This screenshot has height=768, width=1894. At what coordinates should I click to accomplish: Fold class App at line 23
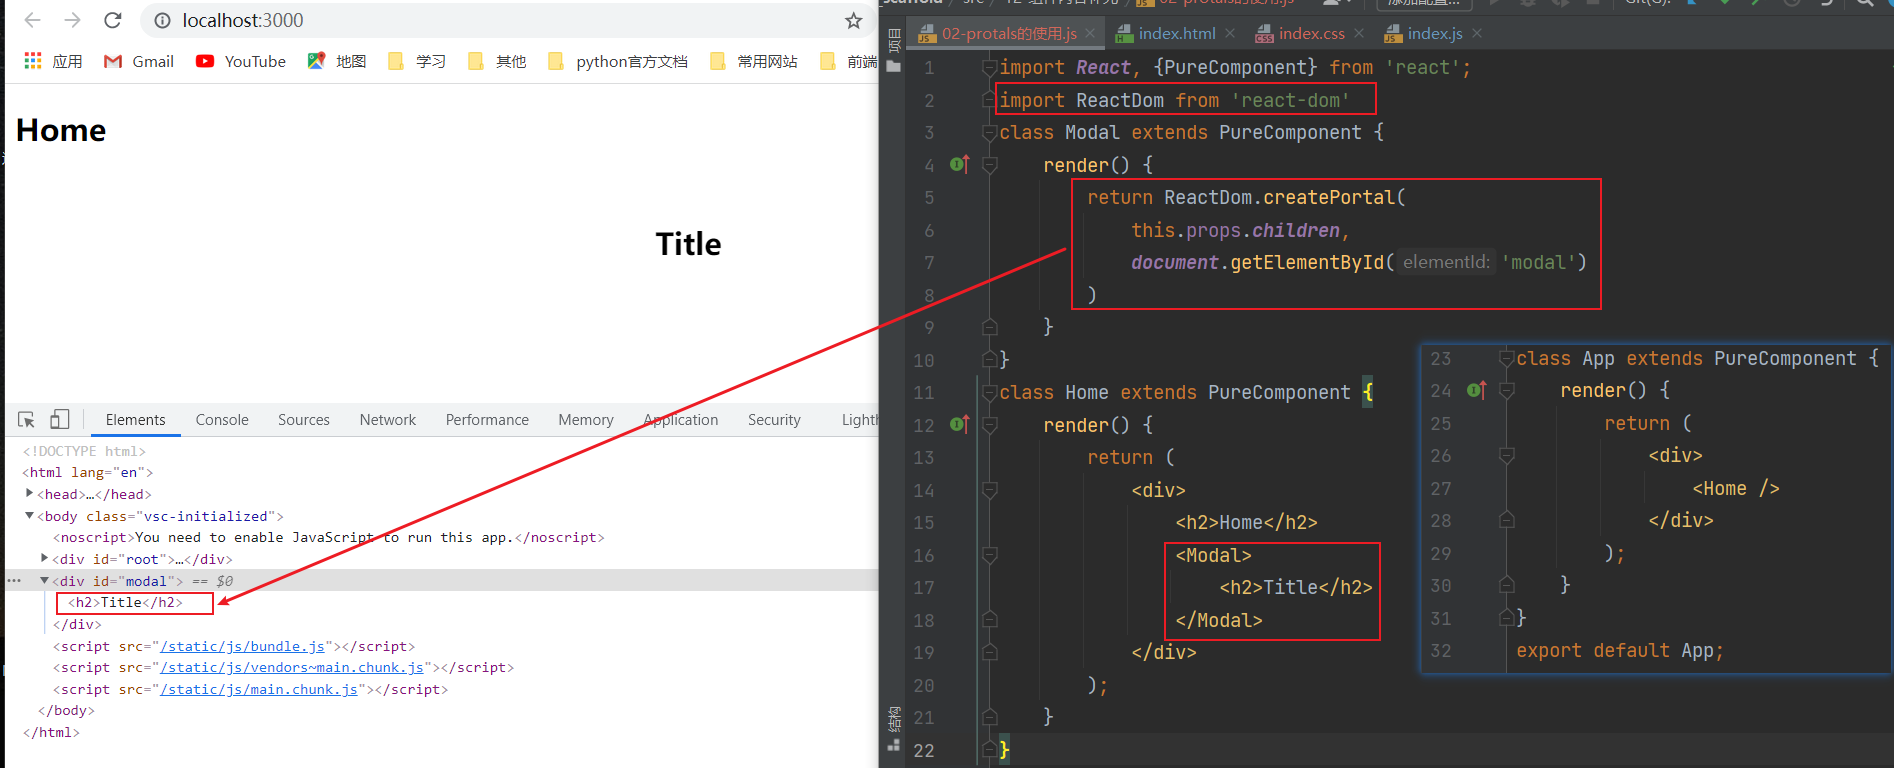[1507, 359]
